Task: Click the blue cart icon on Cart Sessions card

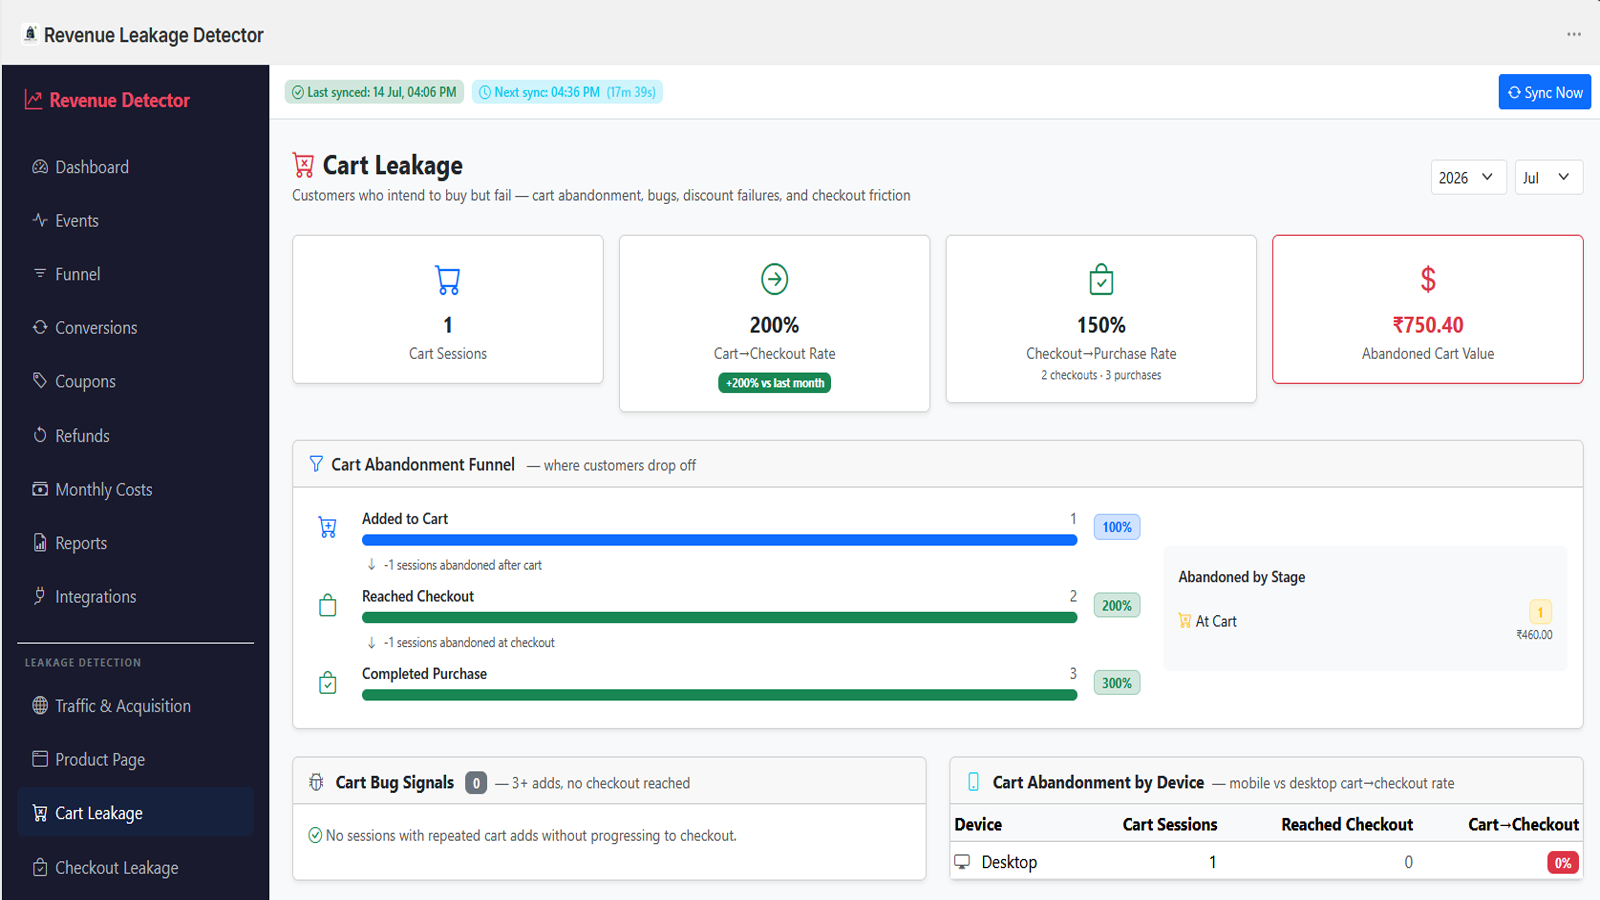Action: click(448, 280)
